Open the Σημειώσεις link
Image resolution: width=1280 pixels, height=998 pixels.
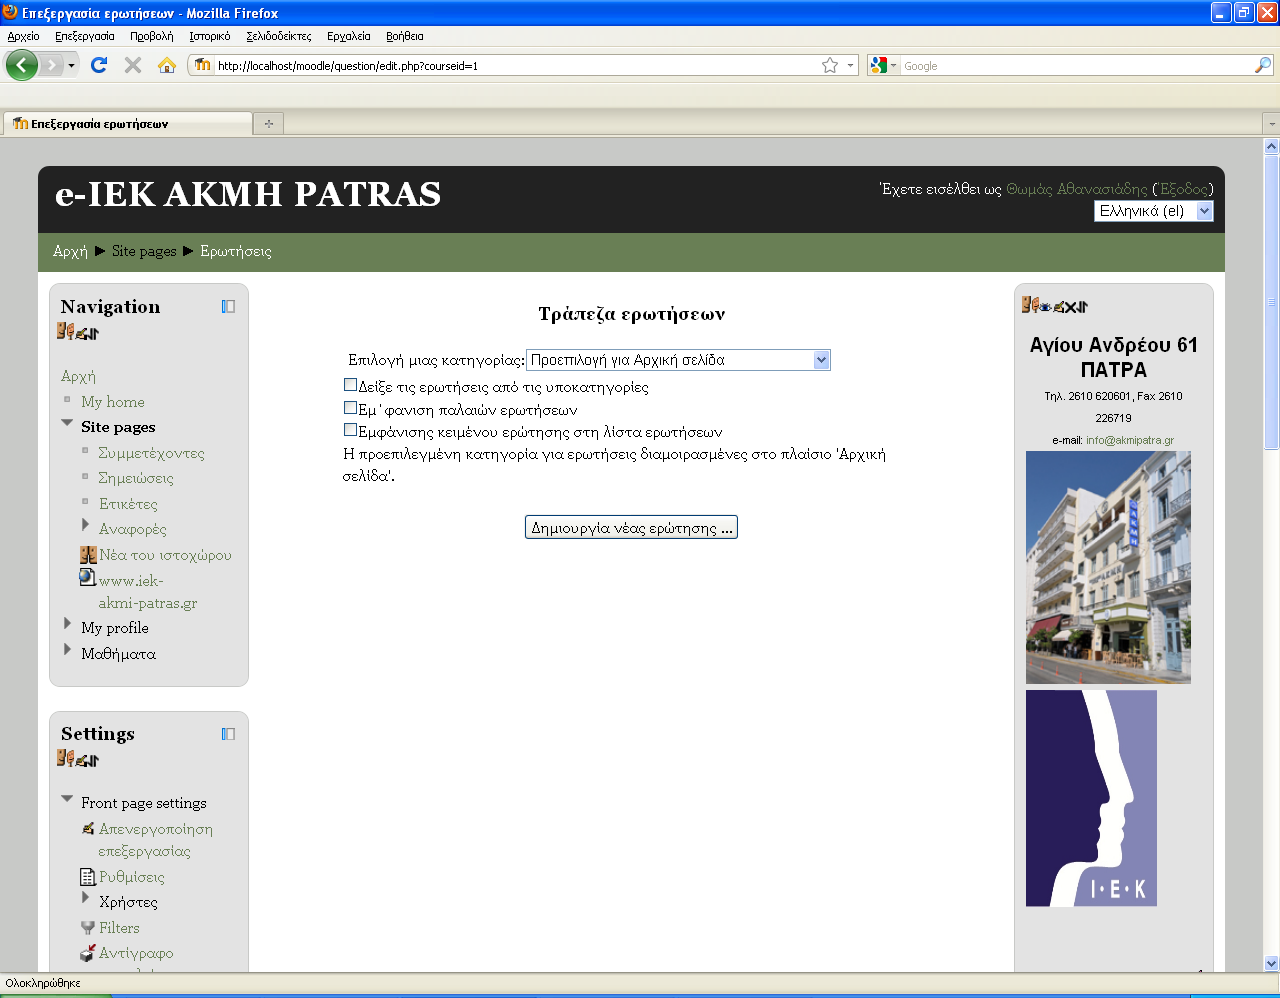136,478
